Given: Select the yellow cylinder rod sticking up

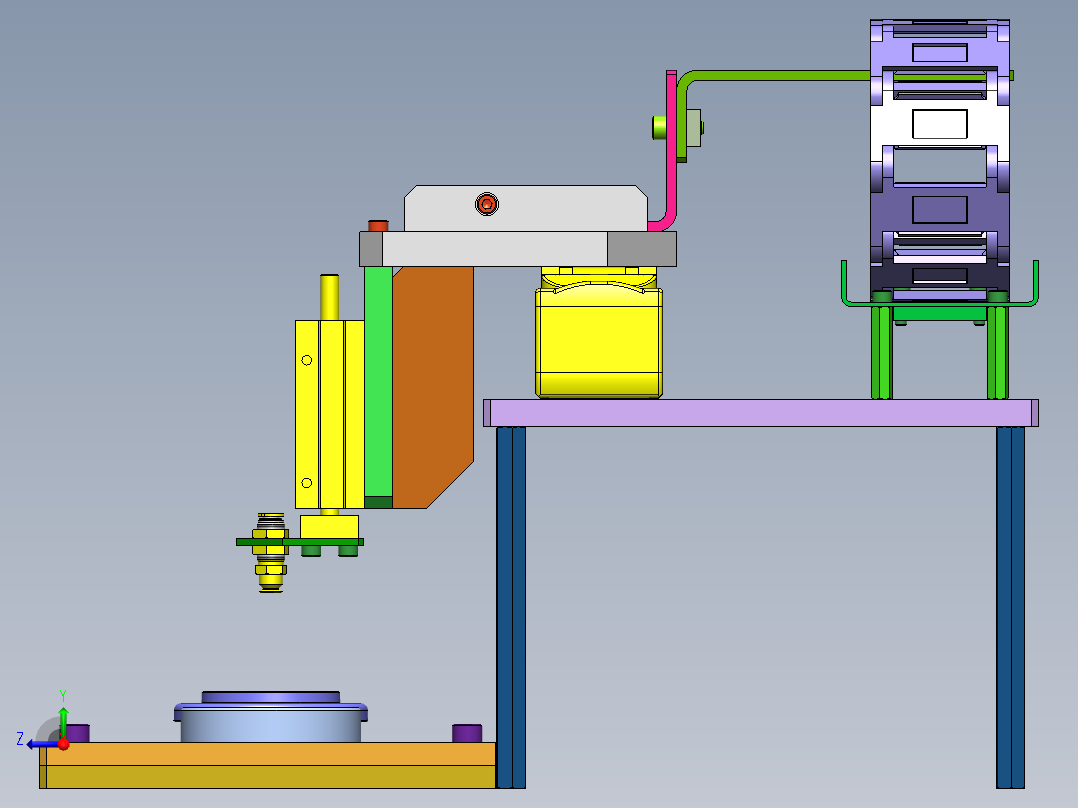Looking at the screenshot, I should [x=329, y=297].
